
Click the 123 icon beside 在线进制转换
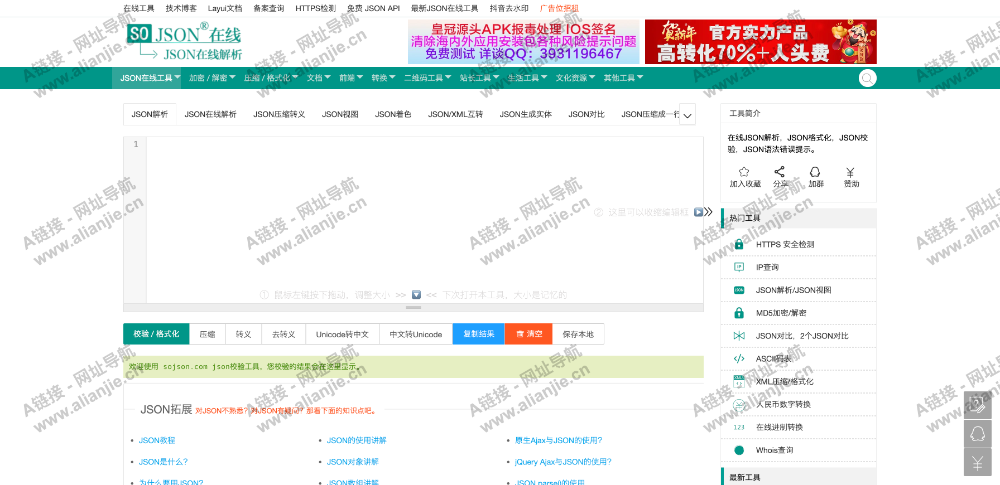pyautogui.click(x=739, y=428)
